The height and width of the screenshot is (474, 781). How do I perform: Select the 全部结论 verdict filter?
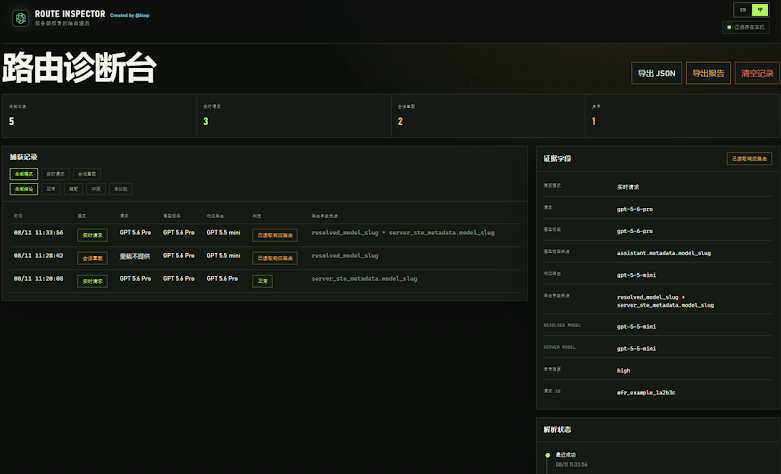pos(24,189)
